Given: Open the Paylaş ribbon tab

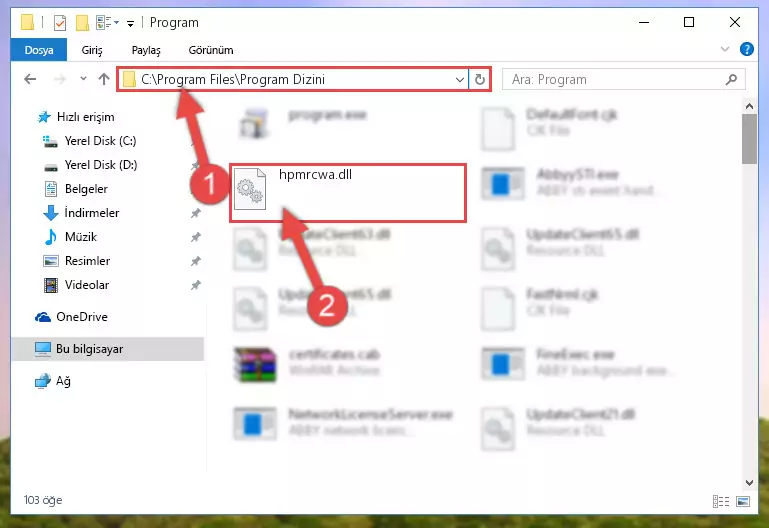Looking at the screenshot, I should pos(146,50).
